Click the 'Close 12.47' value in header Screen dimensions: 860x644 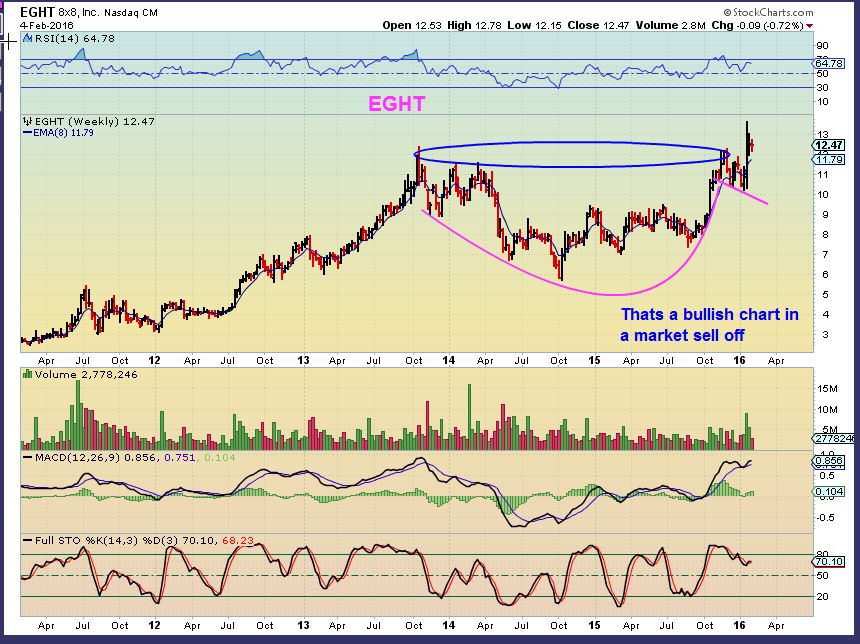(x=598, y=25)
